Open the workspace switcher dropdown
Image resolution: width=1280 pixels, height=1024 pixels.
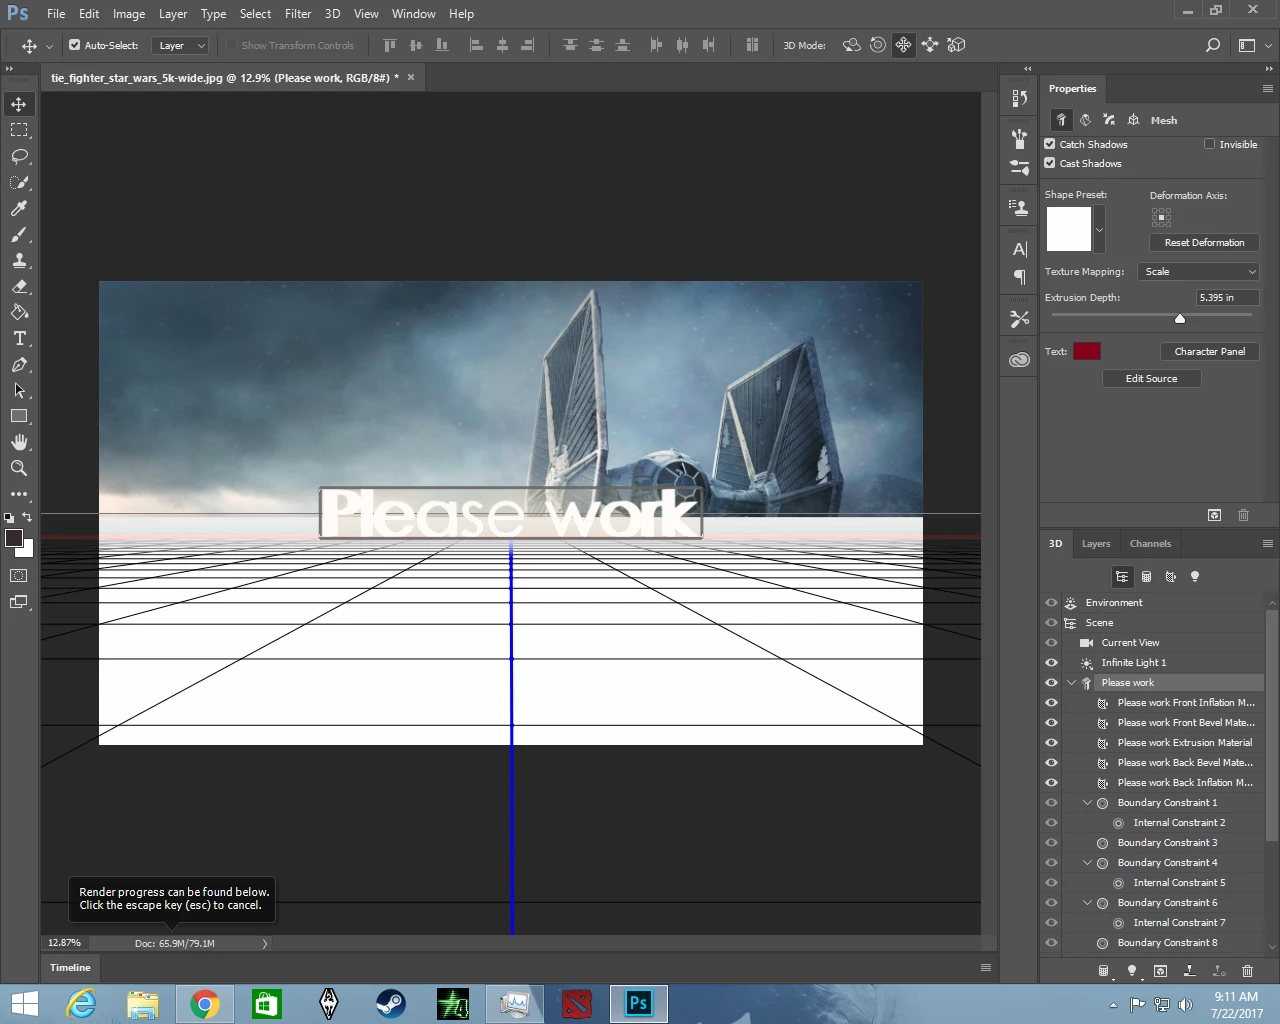click(1254, 45)
